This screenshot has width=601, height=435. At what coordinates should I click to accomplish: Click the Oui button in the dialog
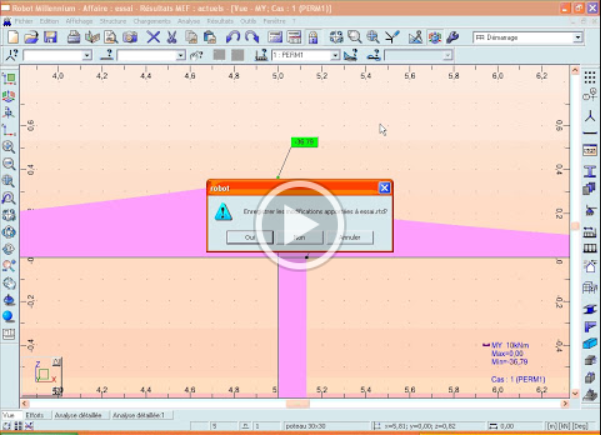pos(249,238)
